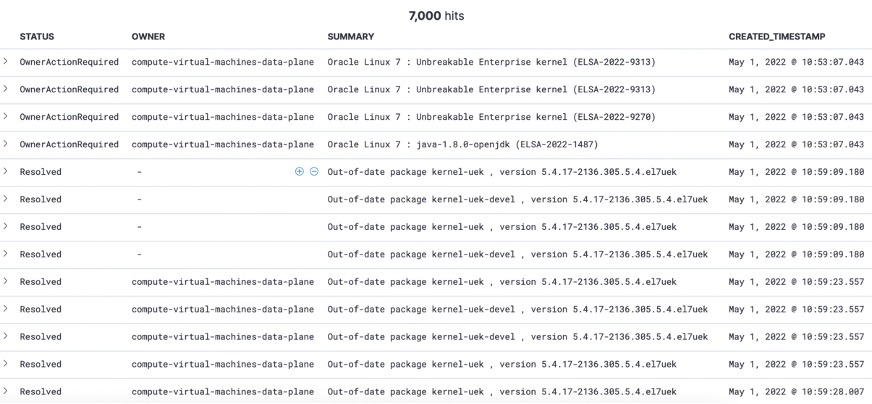
Task: Sort by OWNER column header
Action: tap(148, 37)
